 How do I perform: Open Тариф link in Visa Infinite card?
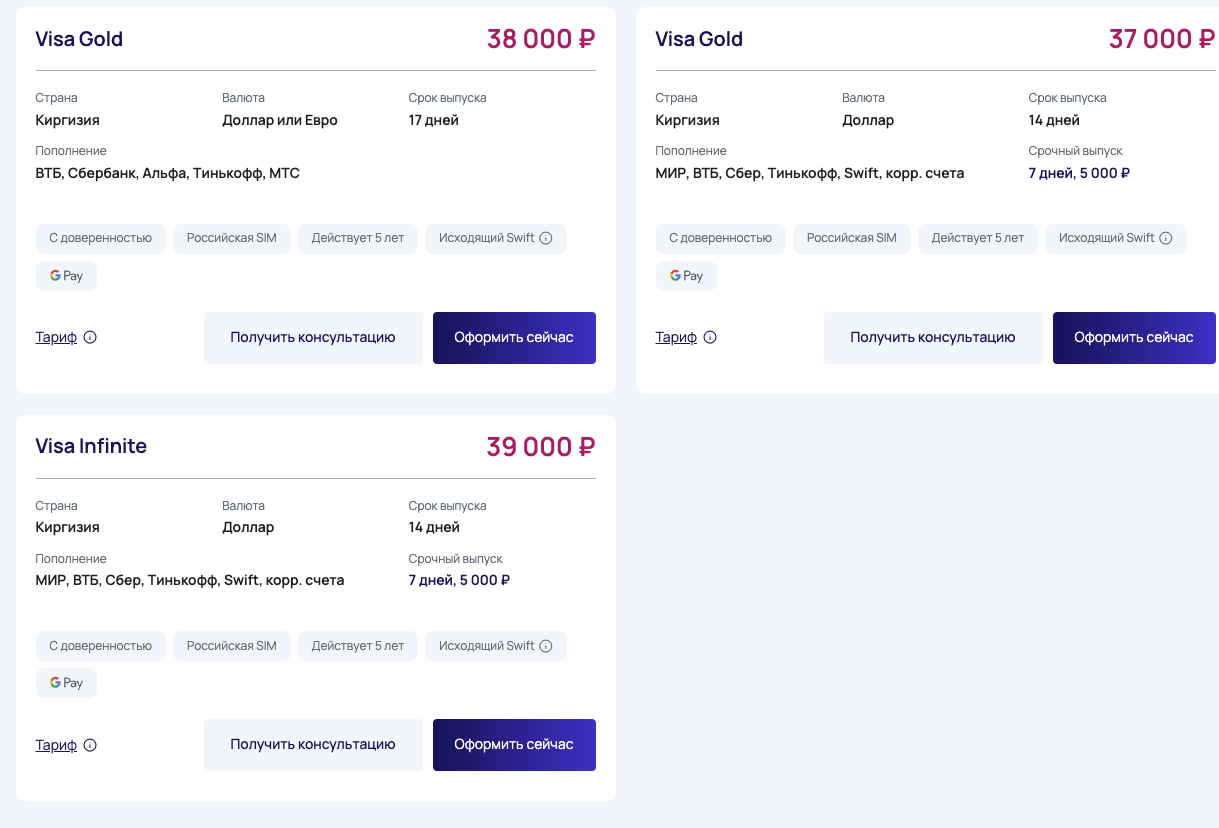click(x=56, y=745)
